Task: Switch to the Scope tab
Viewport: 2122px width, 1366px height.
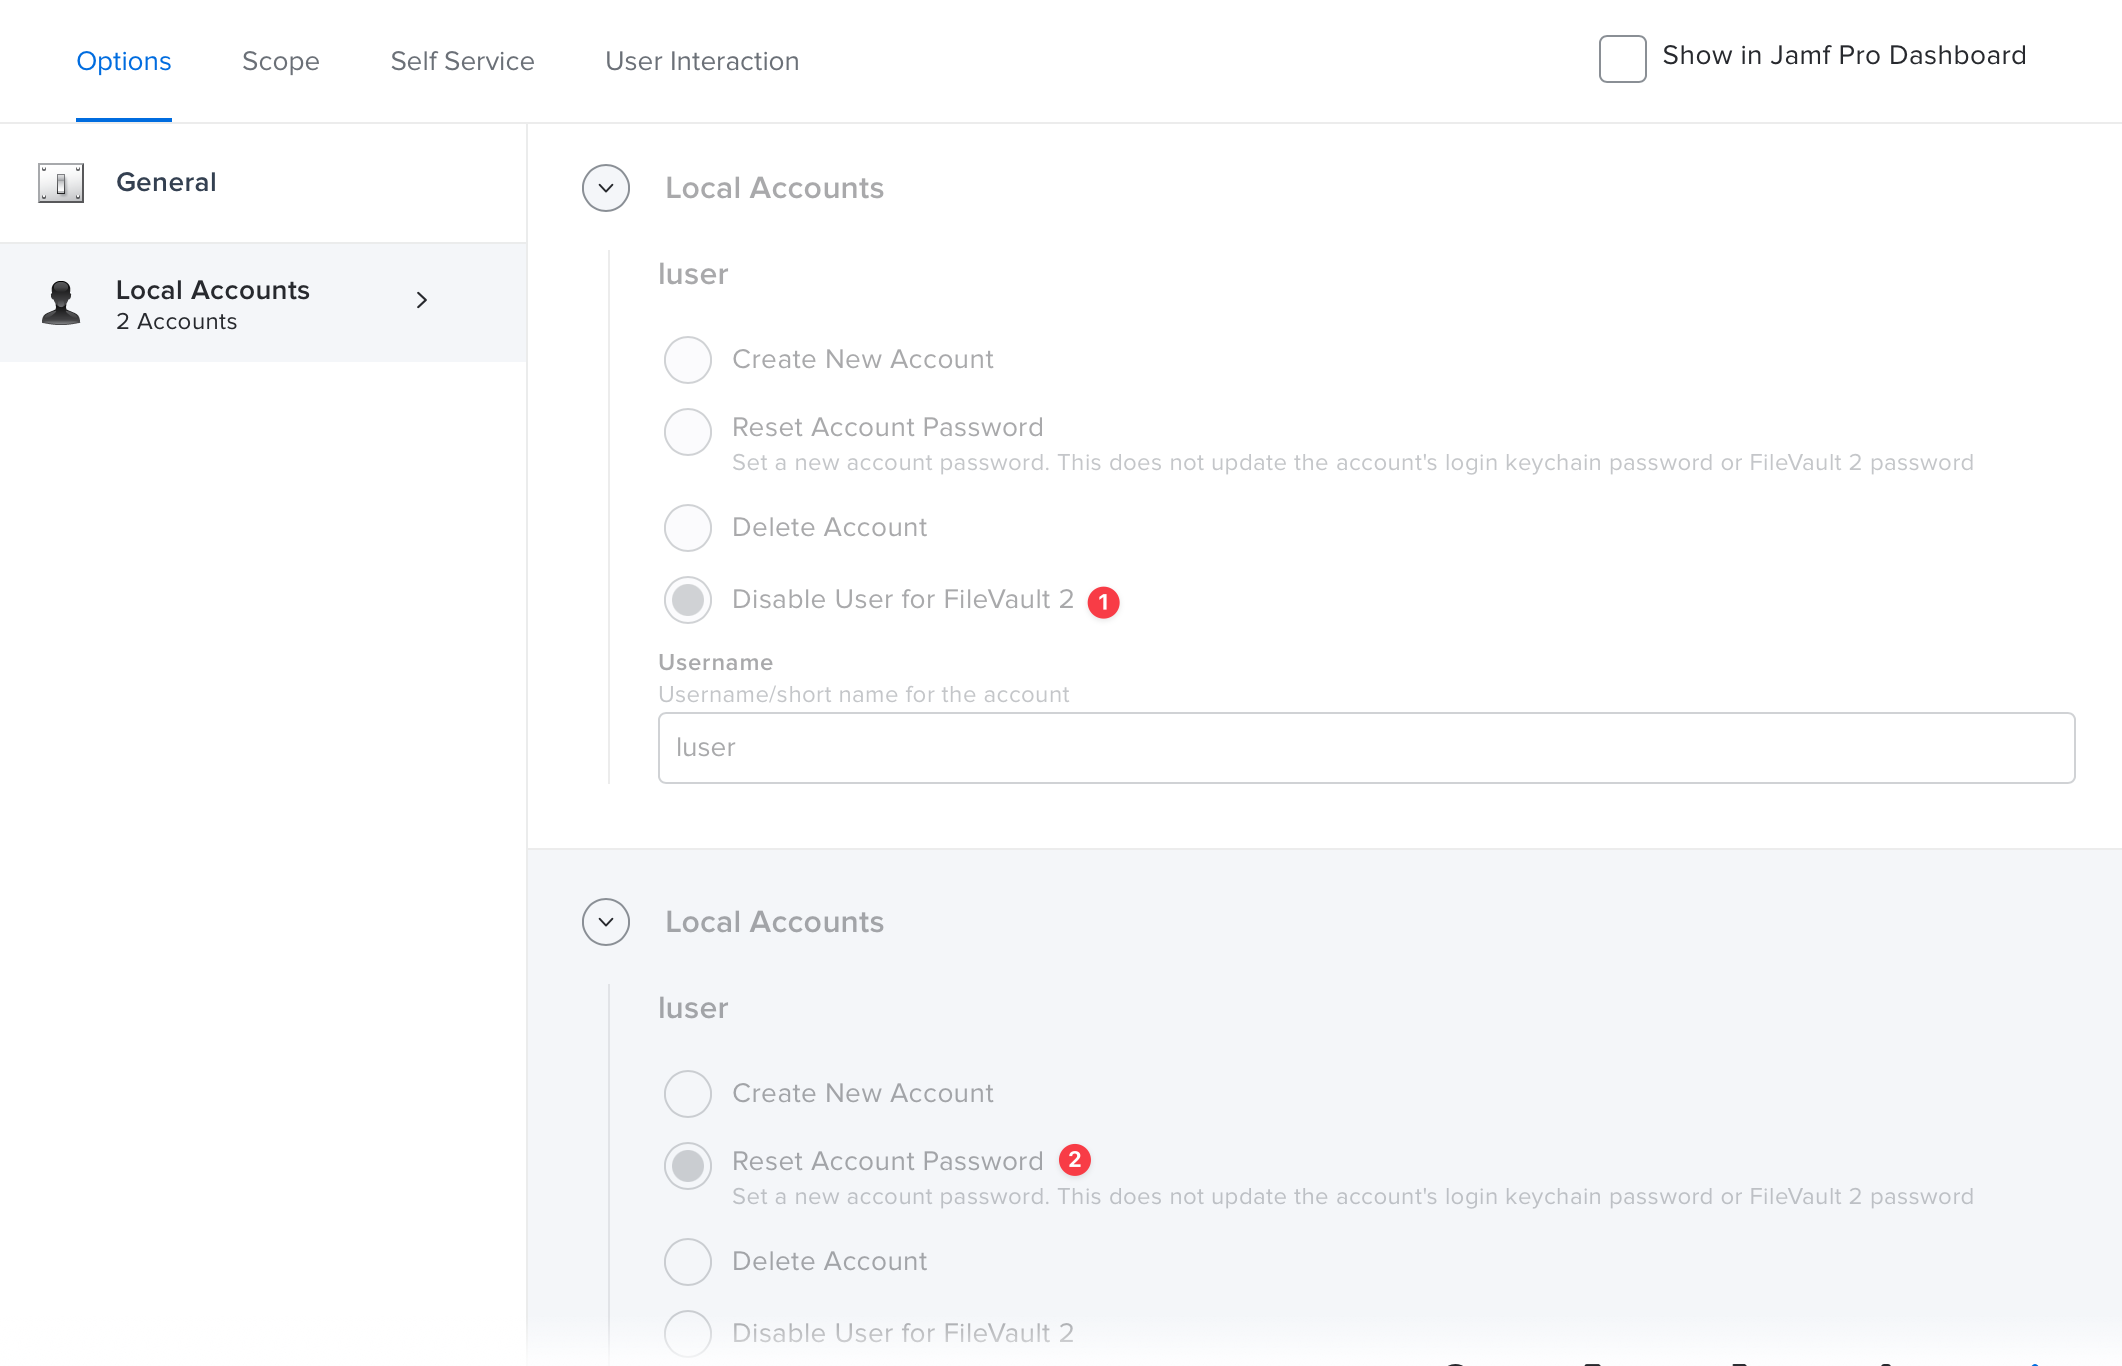Action: click(281, 61)
